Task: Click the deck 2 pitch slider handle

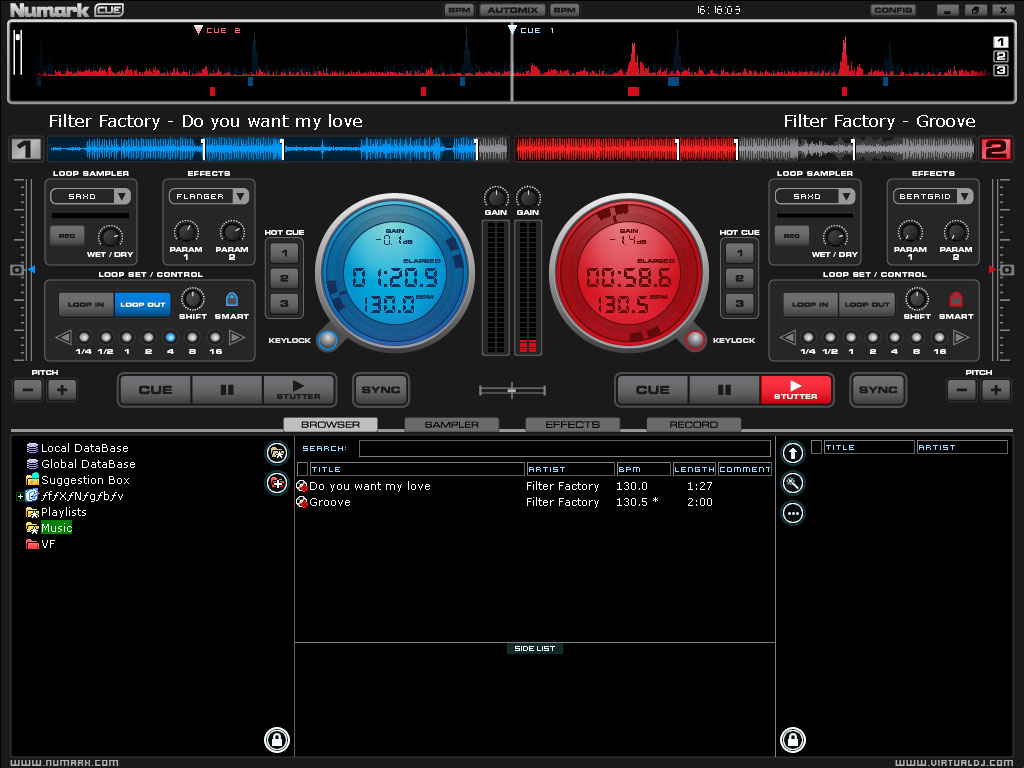Action: pyautogui.click(x=1007, y=270)
